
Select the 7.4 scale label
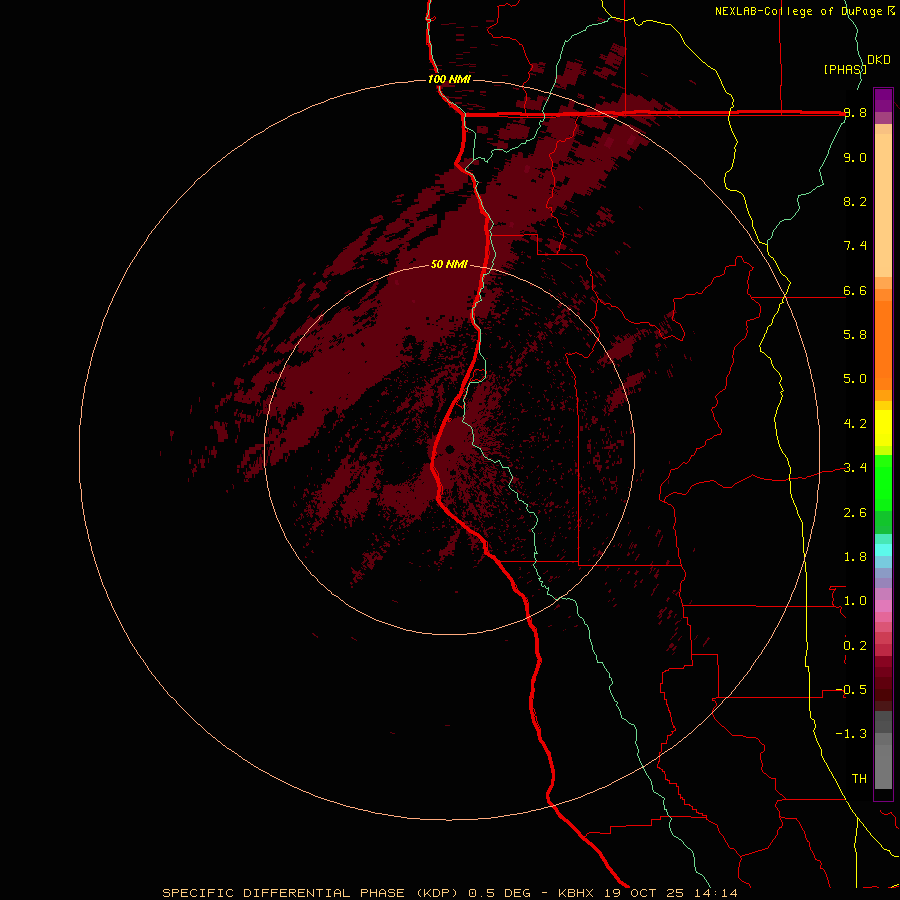(x=855, y=246)
